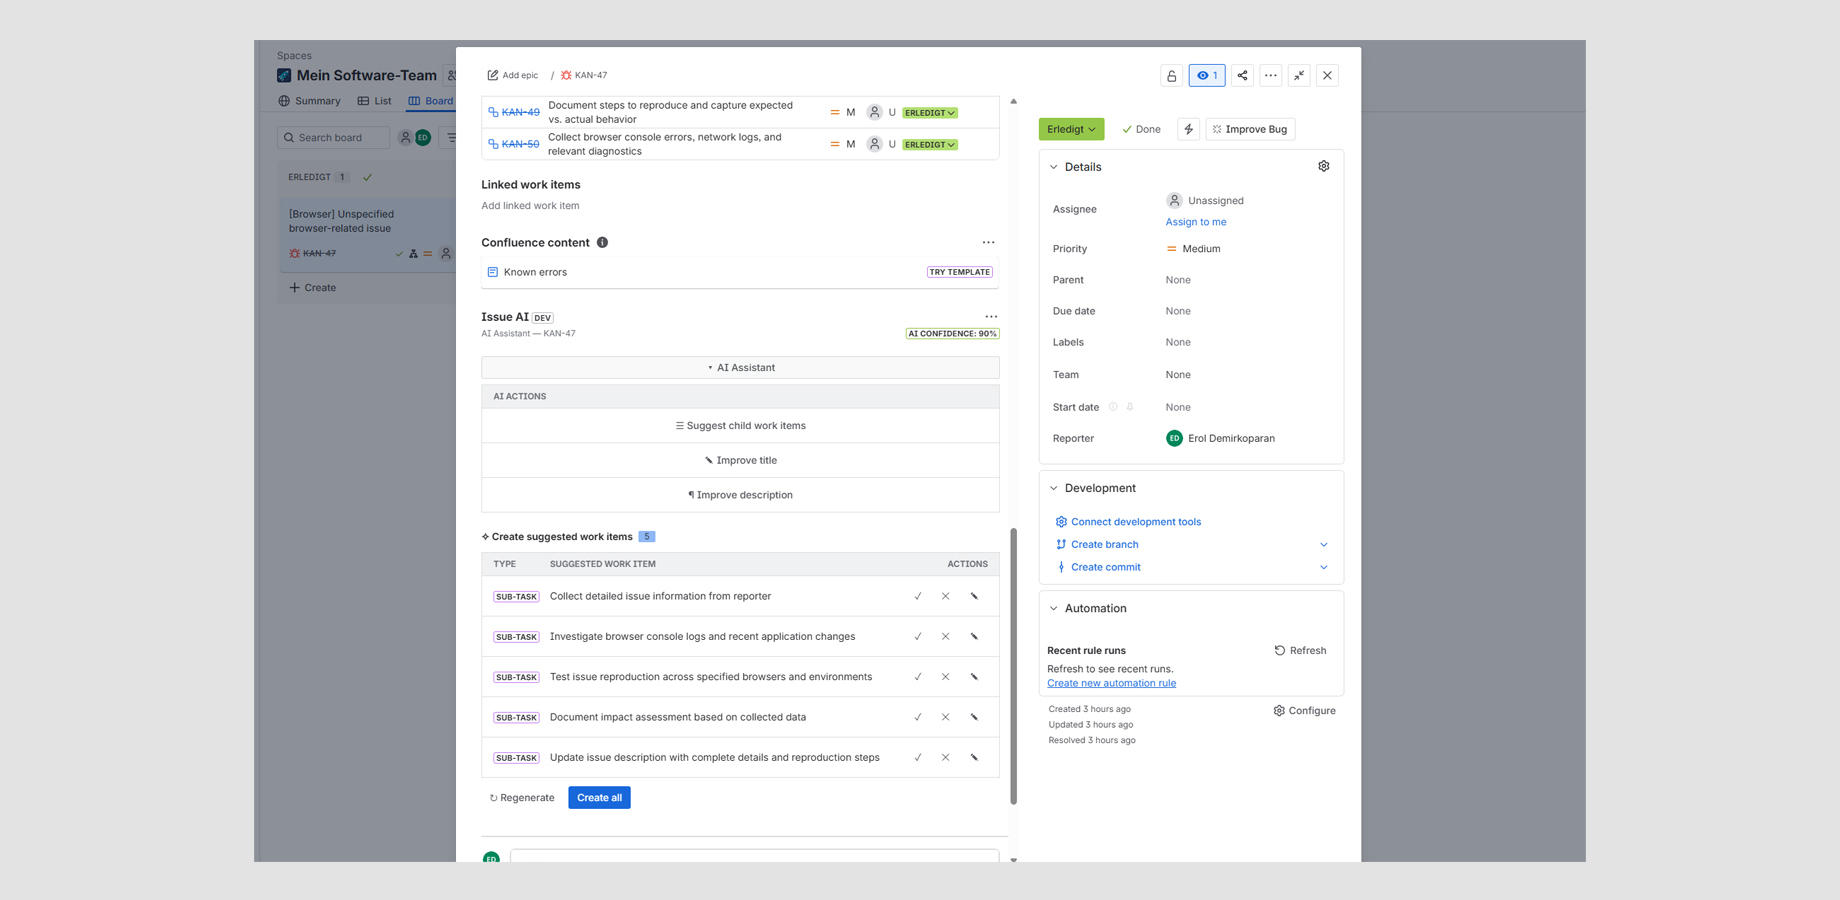Collapse the Development section
The image size is (1840, 900).
pyautogui.click(x=1054, y=488)
